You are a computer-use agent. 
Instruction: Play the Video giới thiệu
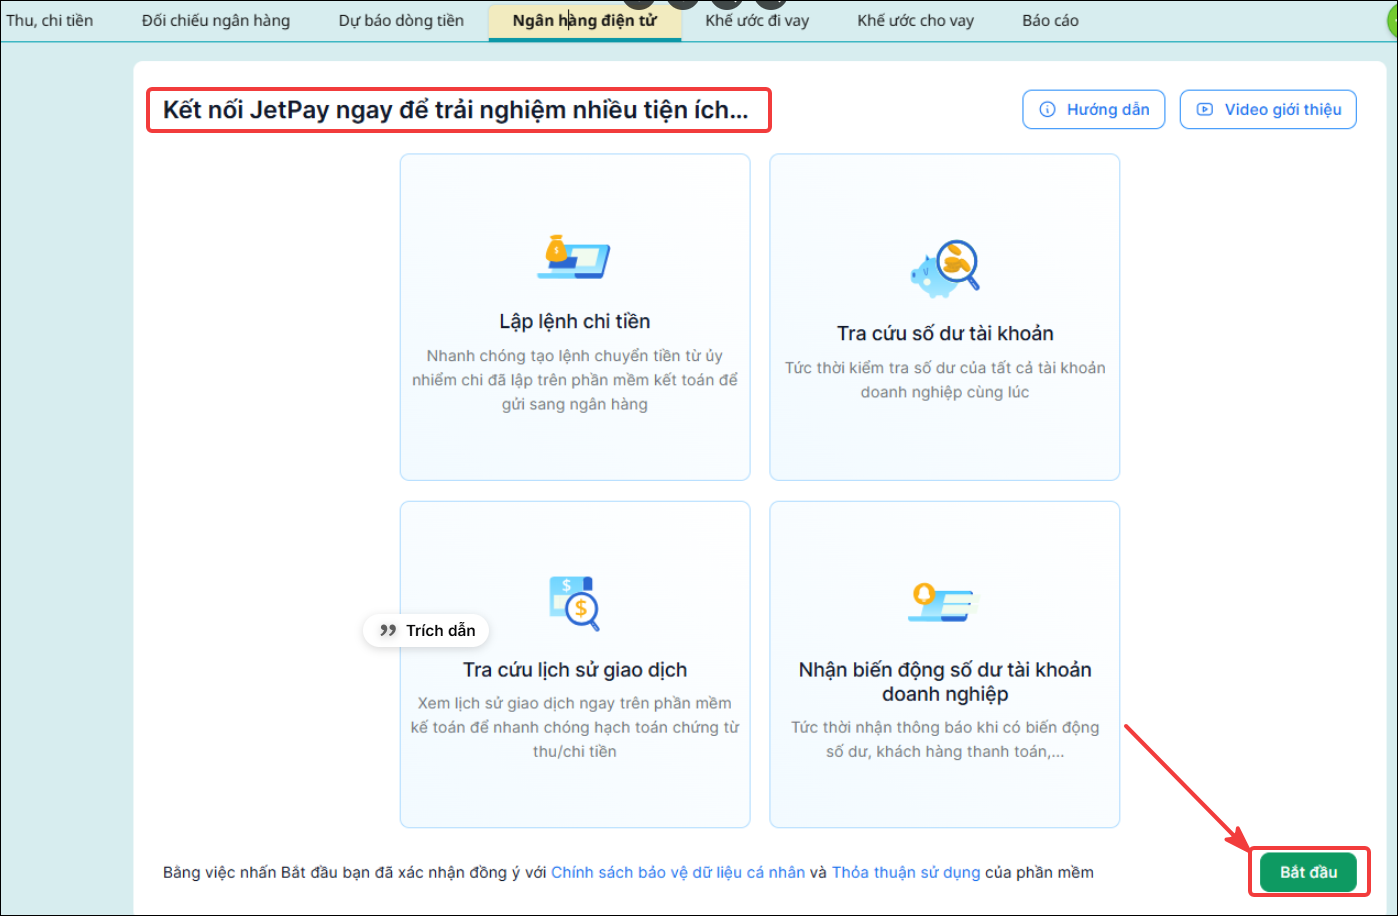point(1268,110)
